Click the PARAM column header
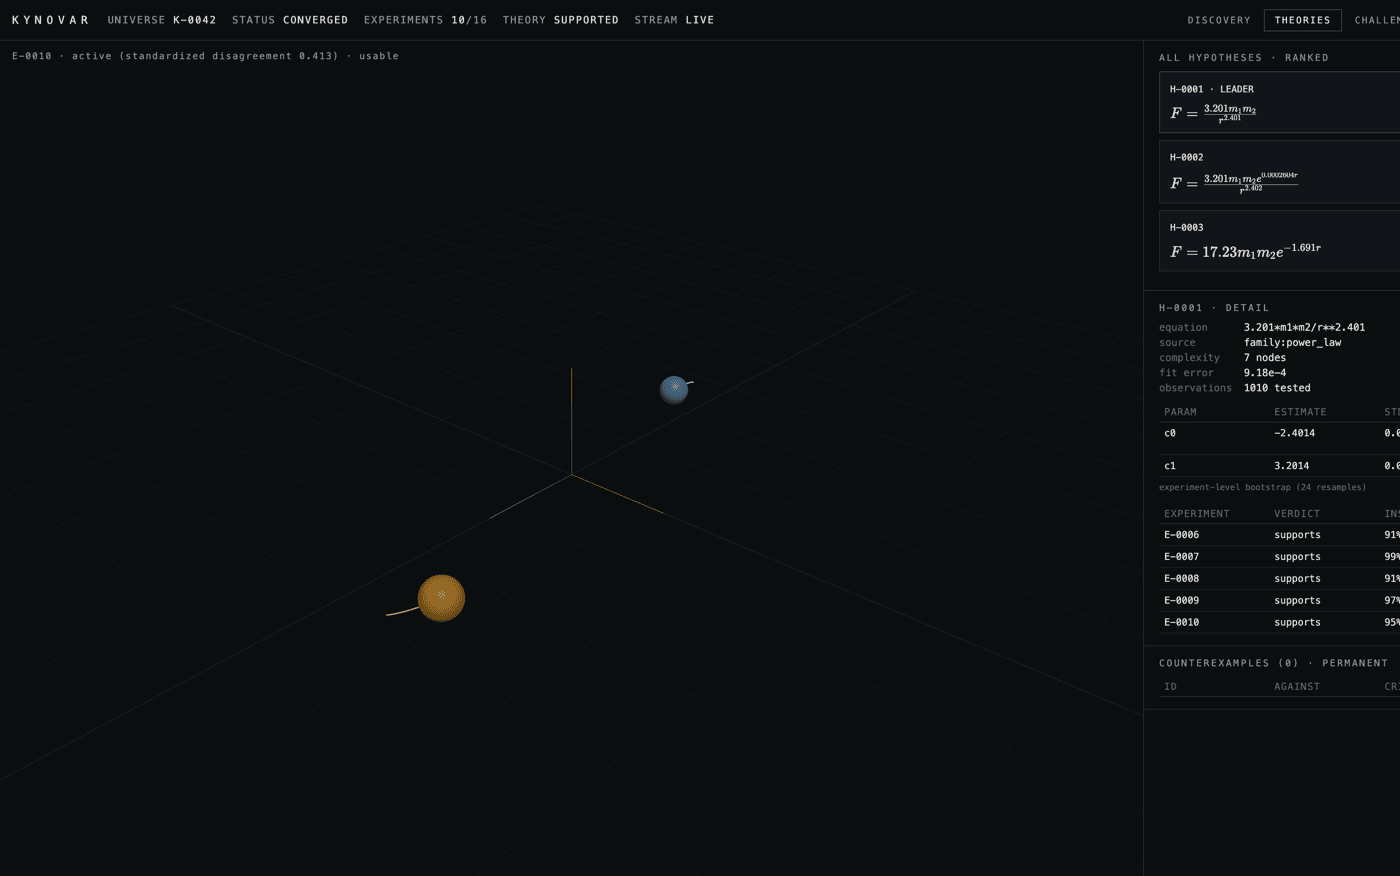Screen dimensions: 1400x876 [x=1180, y=412]
